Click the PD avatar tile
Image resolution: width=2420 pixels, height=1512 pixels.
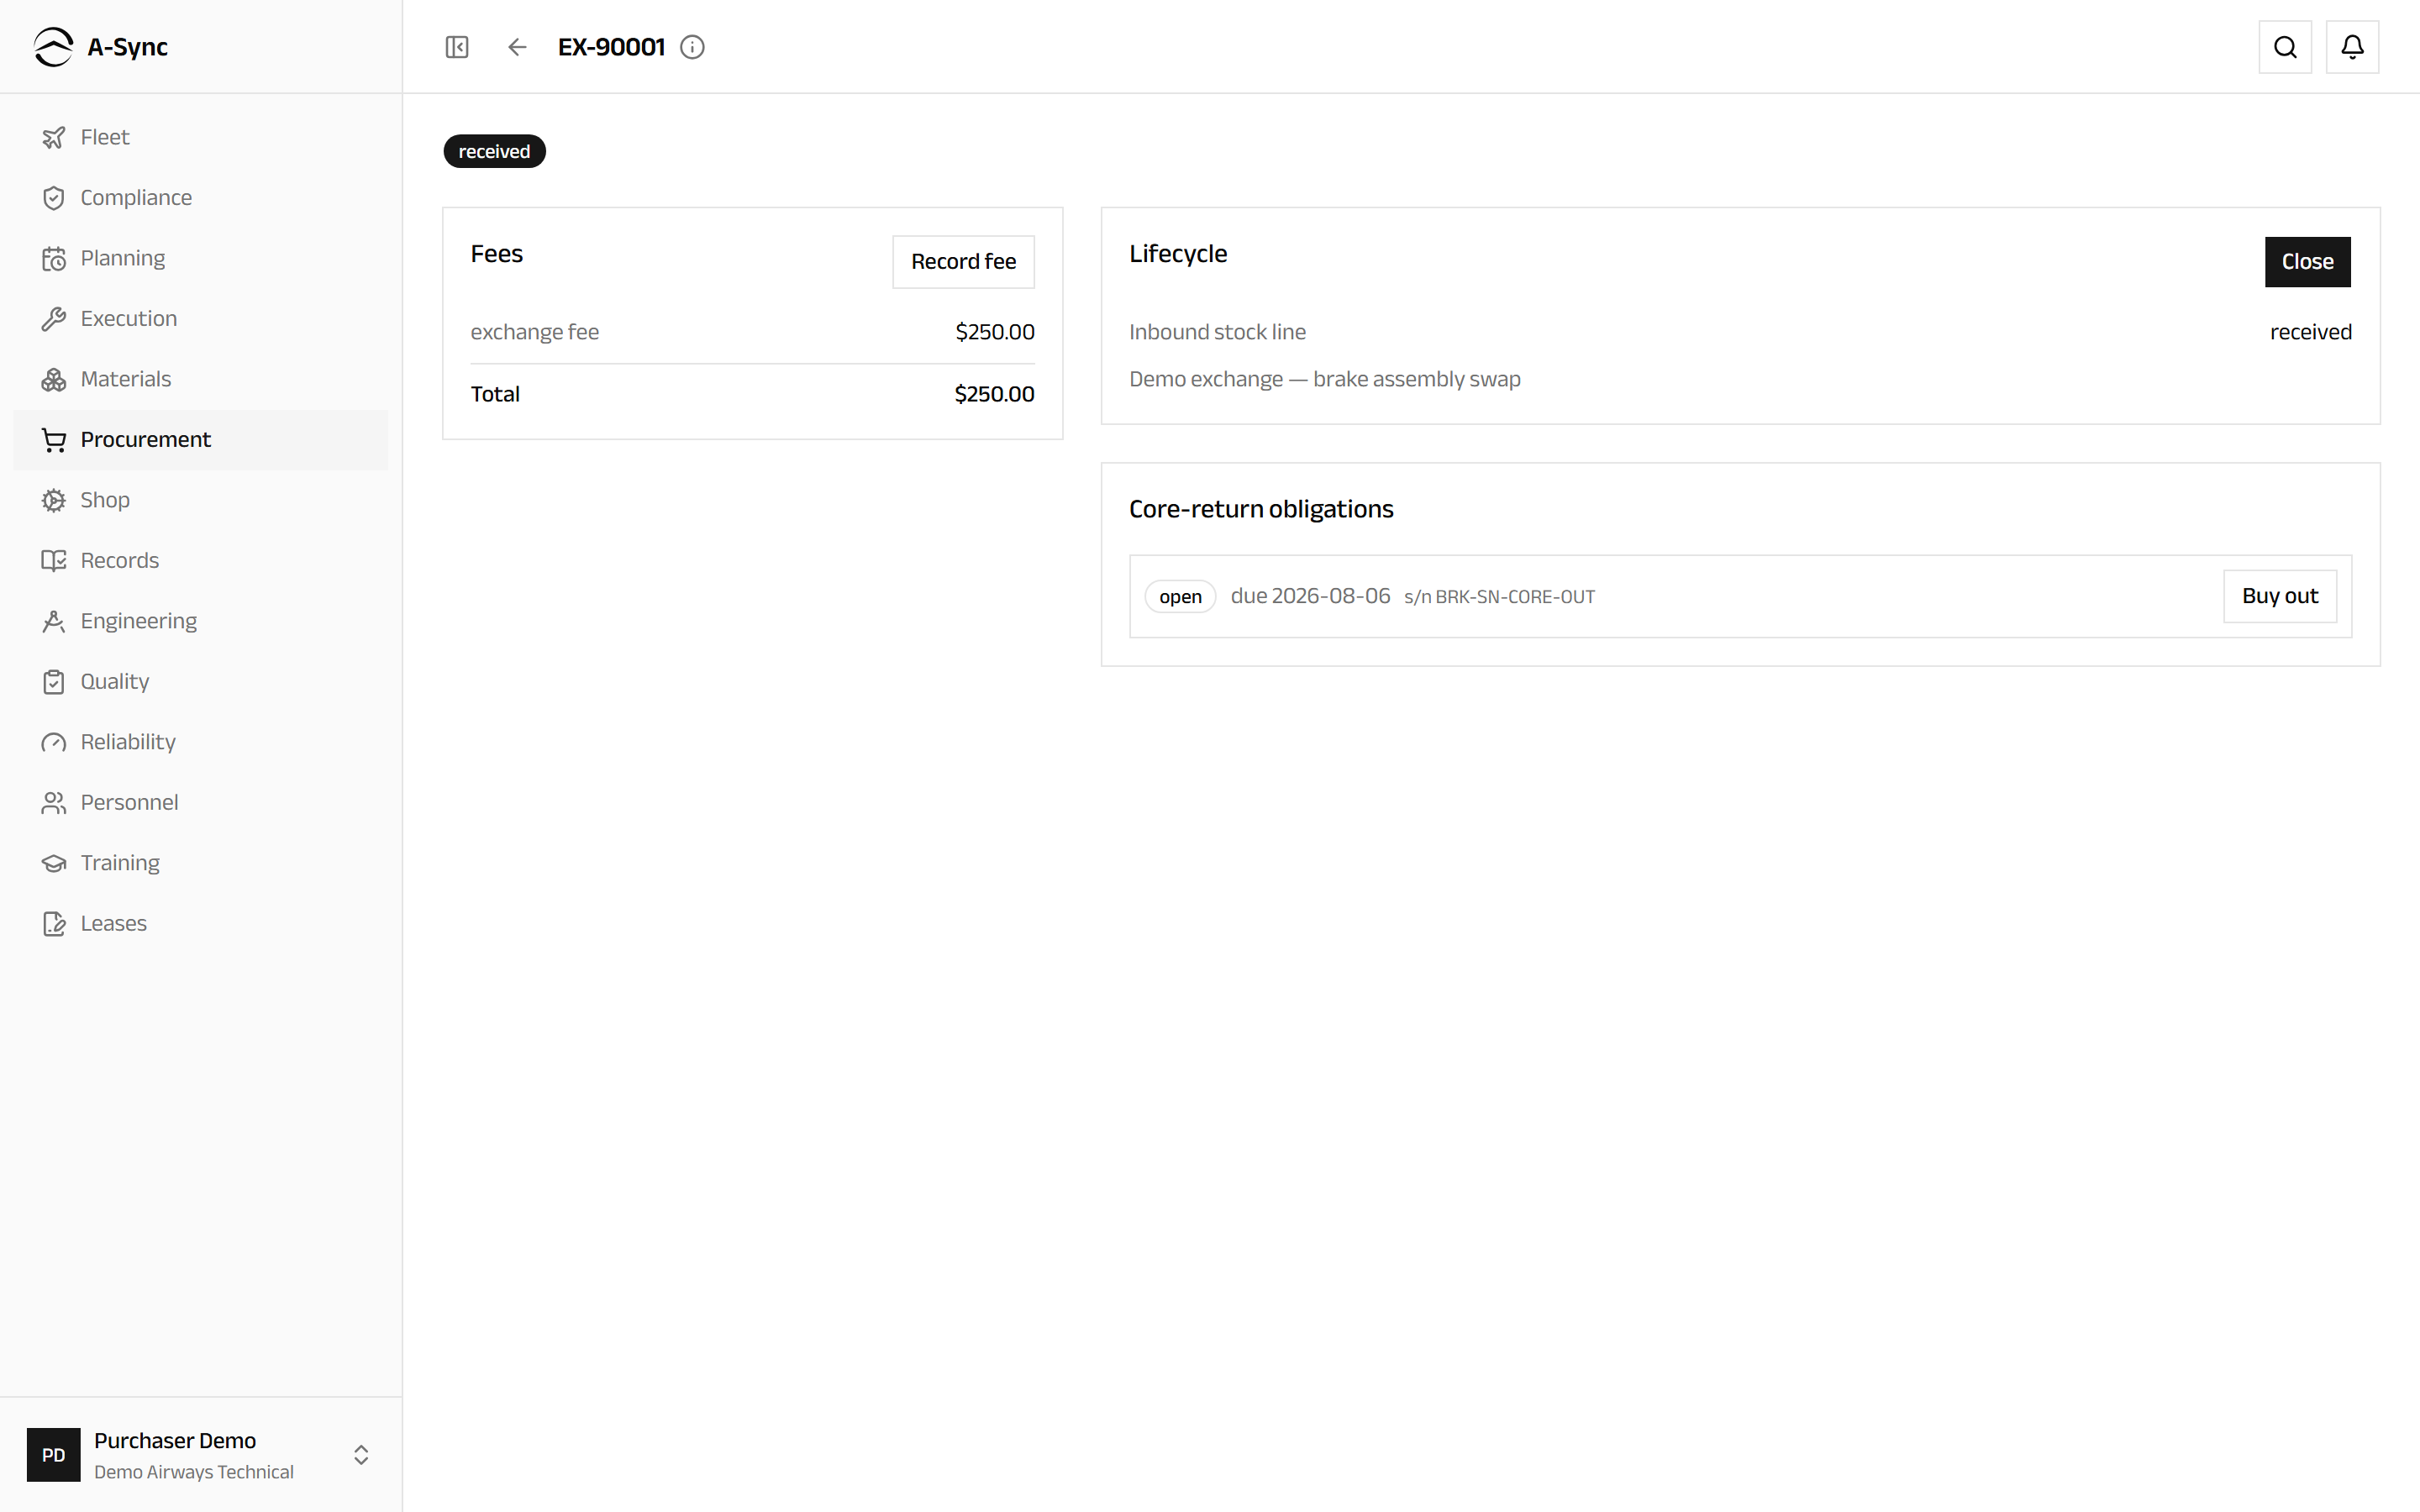click(54, 1455)
